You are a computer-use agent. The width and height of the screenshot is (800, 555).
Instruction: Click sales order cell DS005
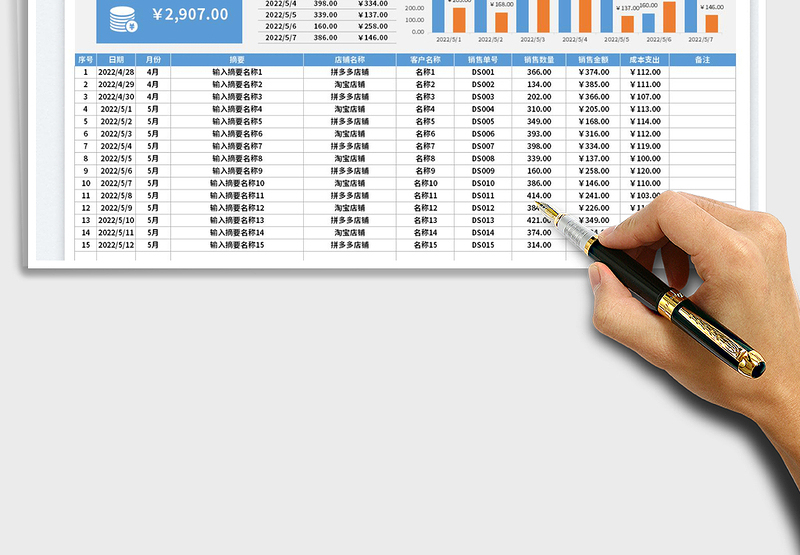[x=483, y=122]
